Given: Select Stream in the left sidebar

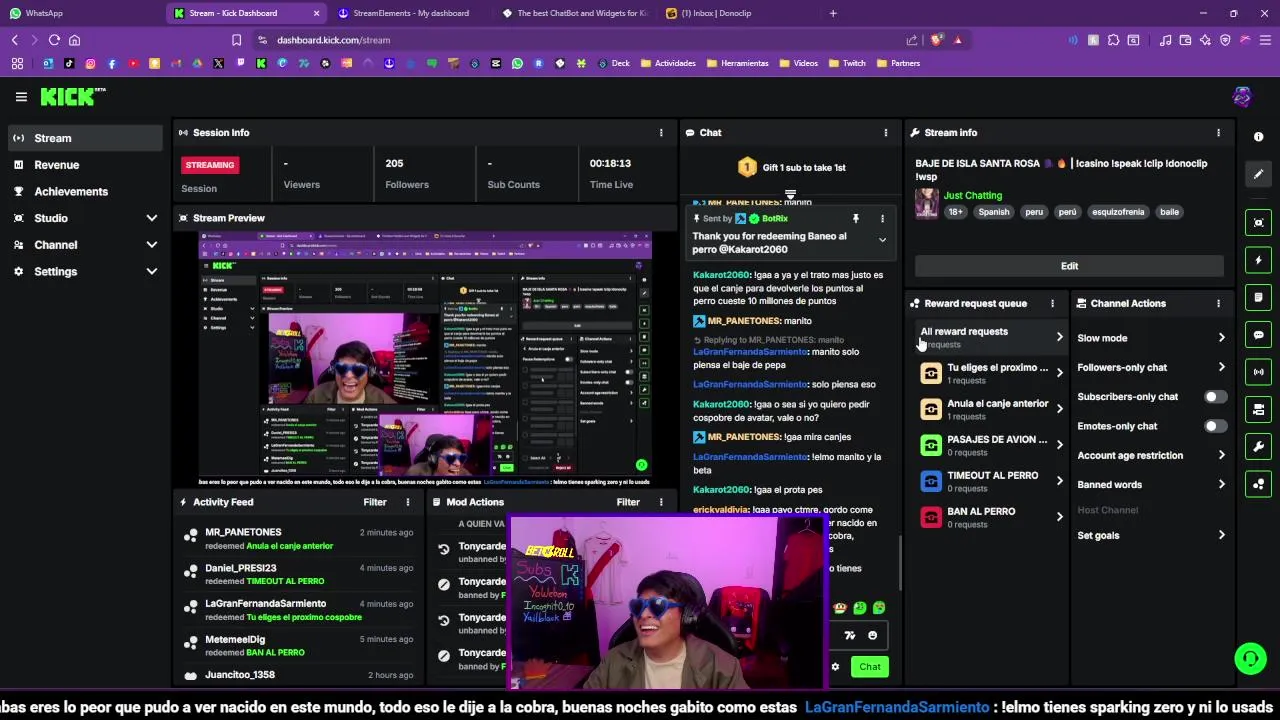Looking at the screenshot, I should (85, 138).
